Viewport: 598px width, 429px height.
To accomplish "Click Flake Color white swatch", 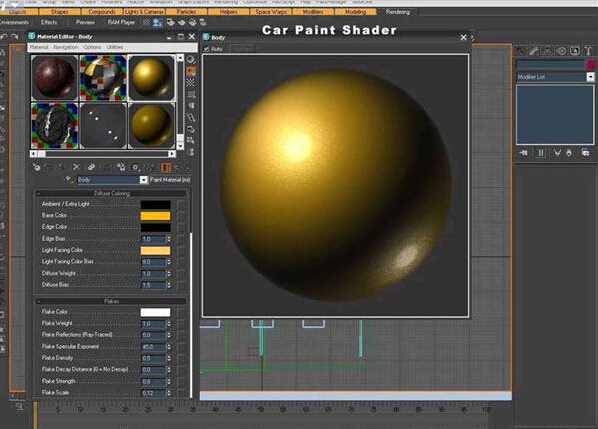I will point(155,312).
